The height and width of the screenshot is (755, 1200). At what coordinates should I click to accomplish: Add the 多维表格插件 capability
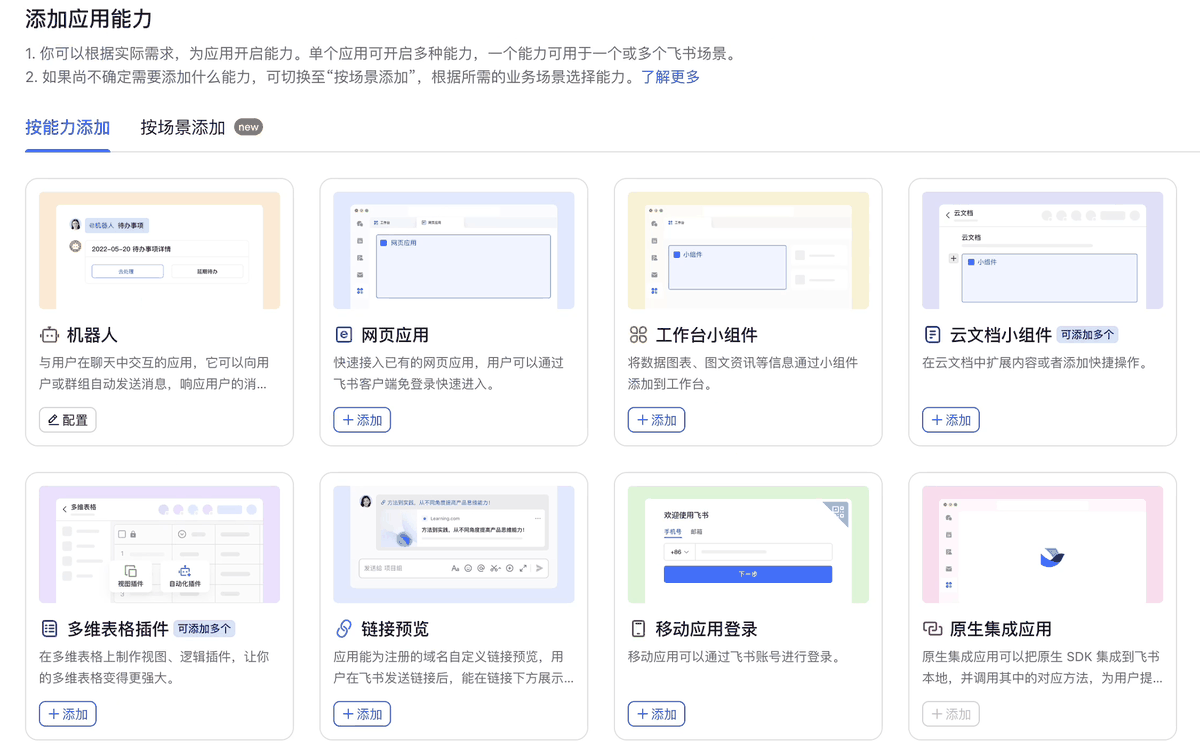pos(68,714)
